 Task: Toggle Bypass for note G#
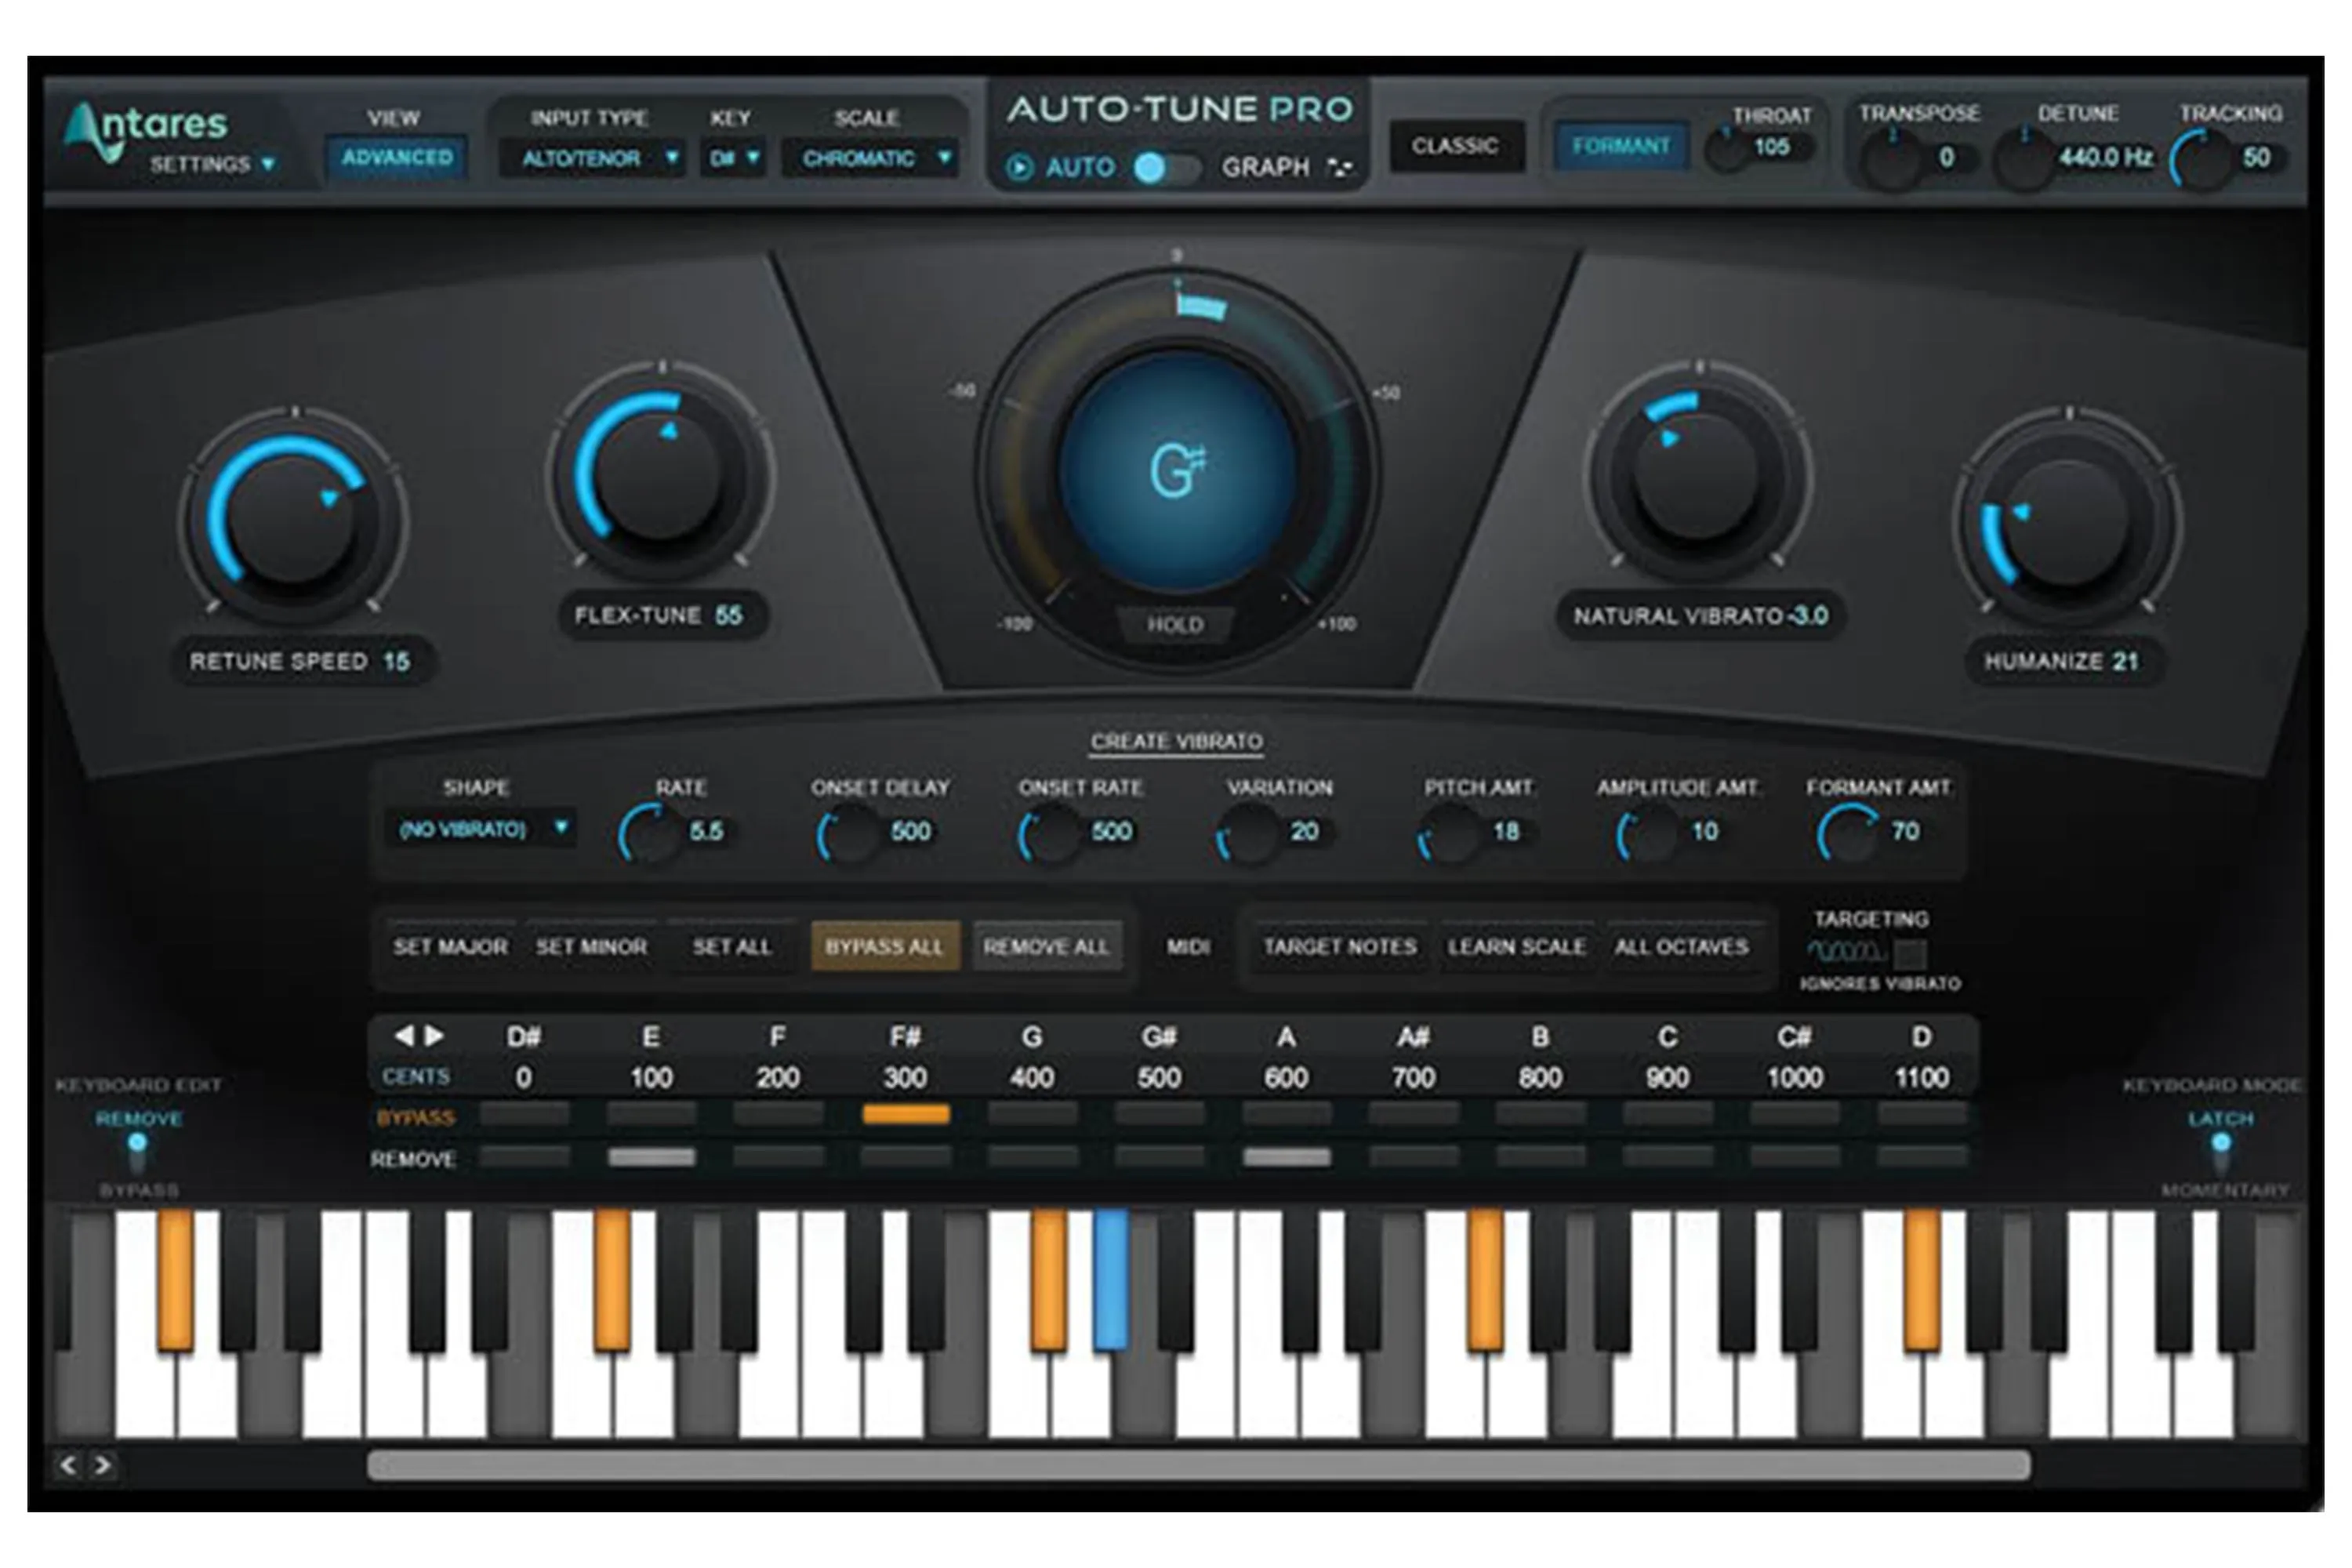(x=1159, y=1114)
